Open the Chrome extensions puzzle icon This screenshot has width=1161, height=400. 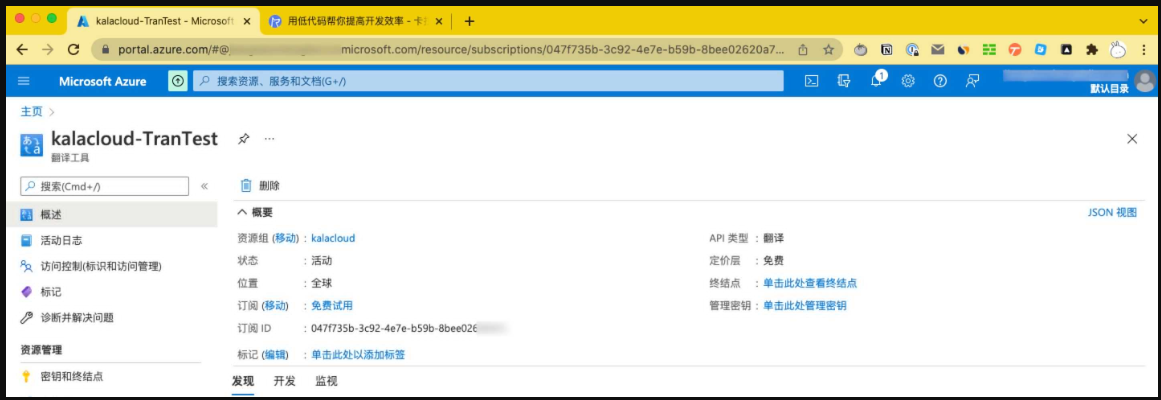[x=1091, y=50]
